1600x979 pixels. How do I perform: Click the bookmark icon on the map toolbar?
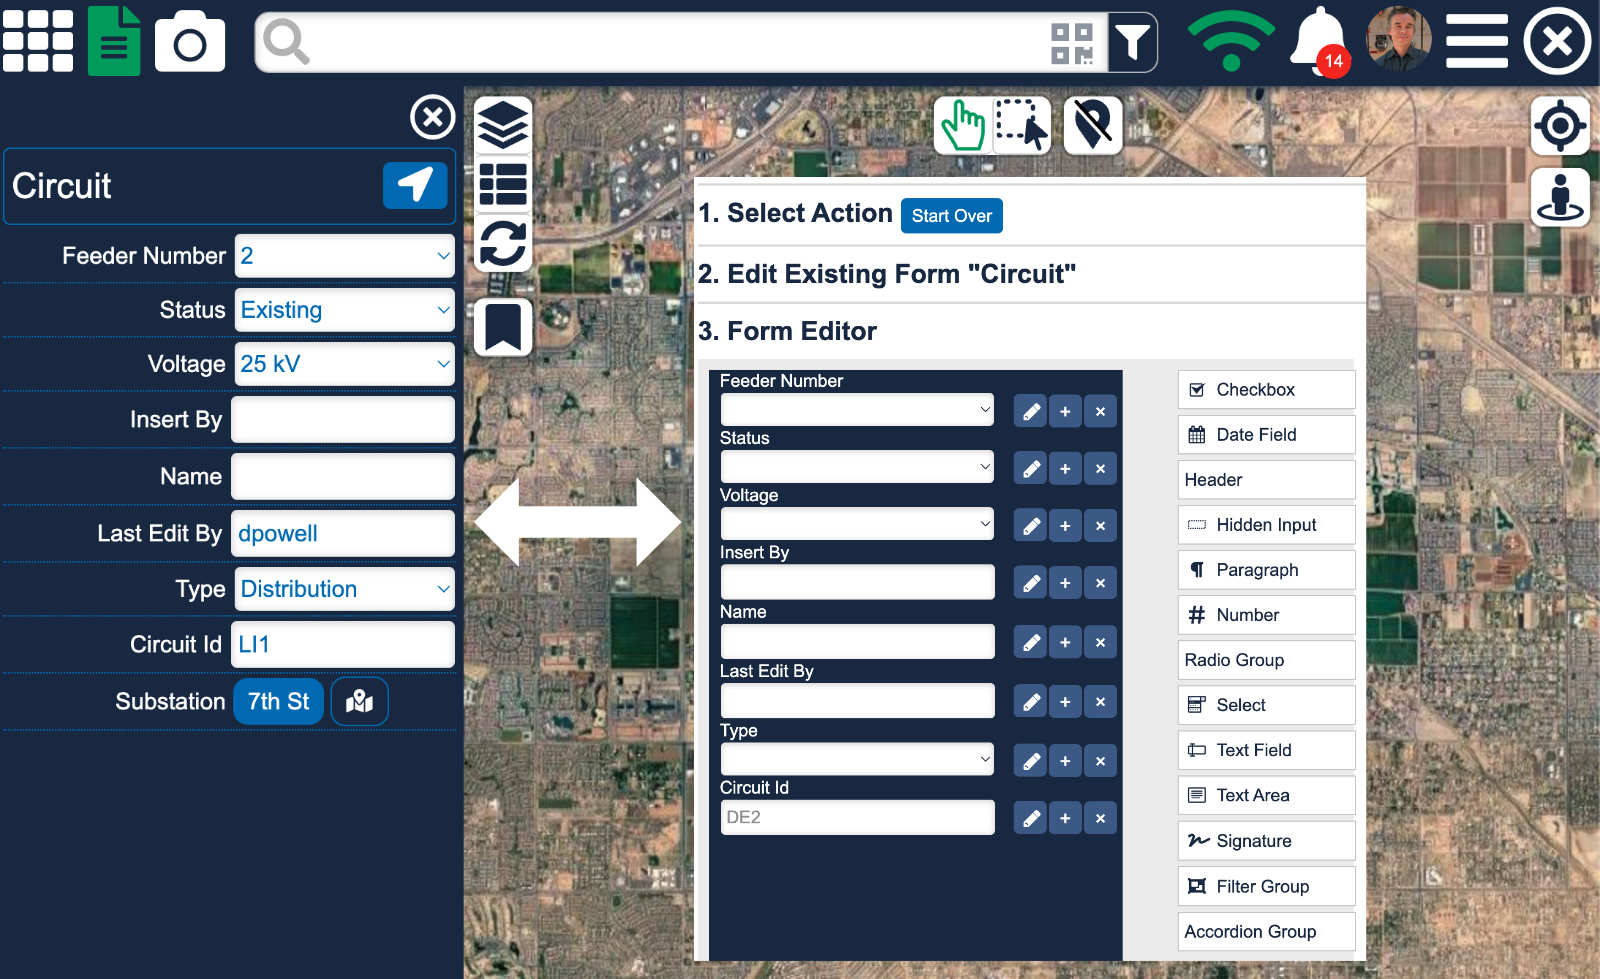[503, 325]
